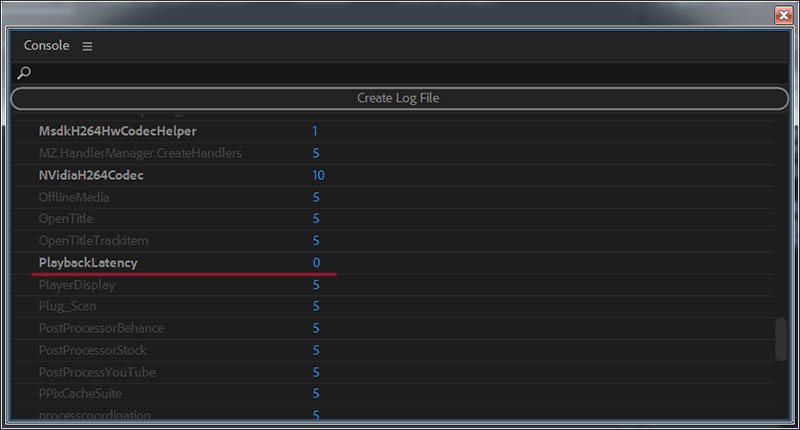Screen dimensions: 800x430
Task: Edit OpenTitleTrackItem value 5
Action: (316, 240)
